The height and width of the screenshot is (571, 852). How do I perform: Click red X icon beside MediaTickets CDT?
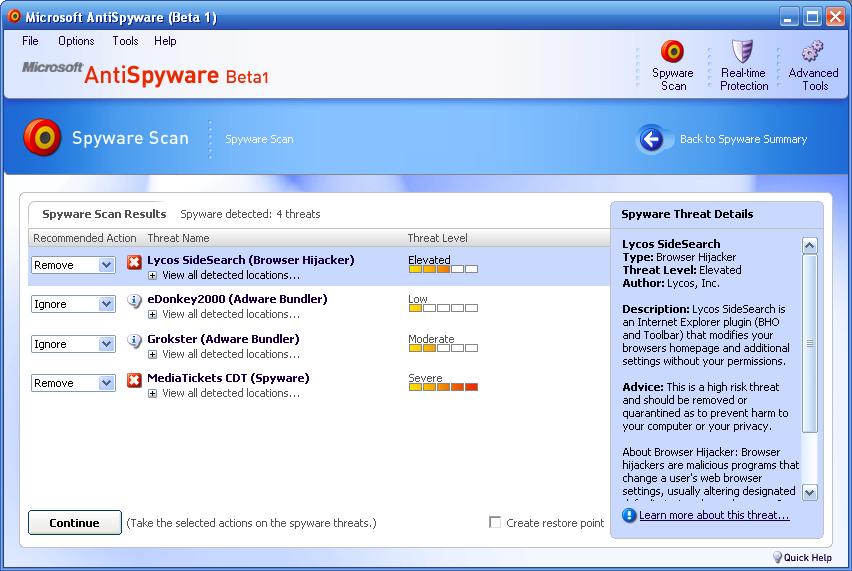point(134,380)
